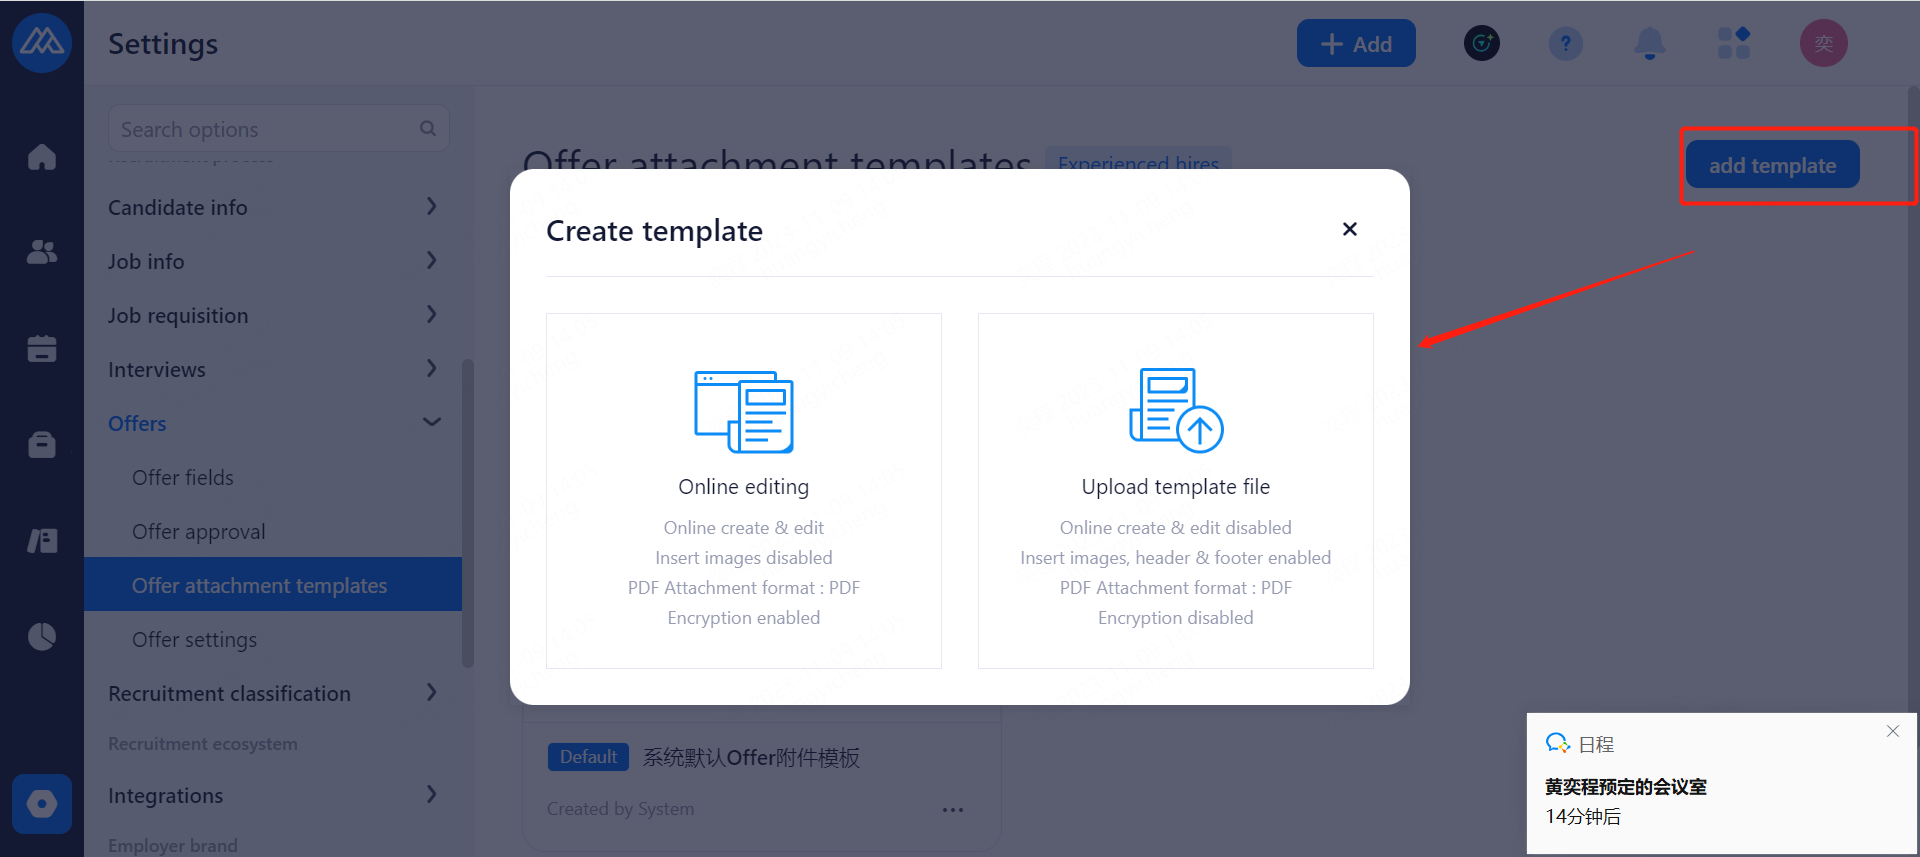
Task: Click the Default tag on template card
Action: (x=588, y=757)
